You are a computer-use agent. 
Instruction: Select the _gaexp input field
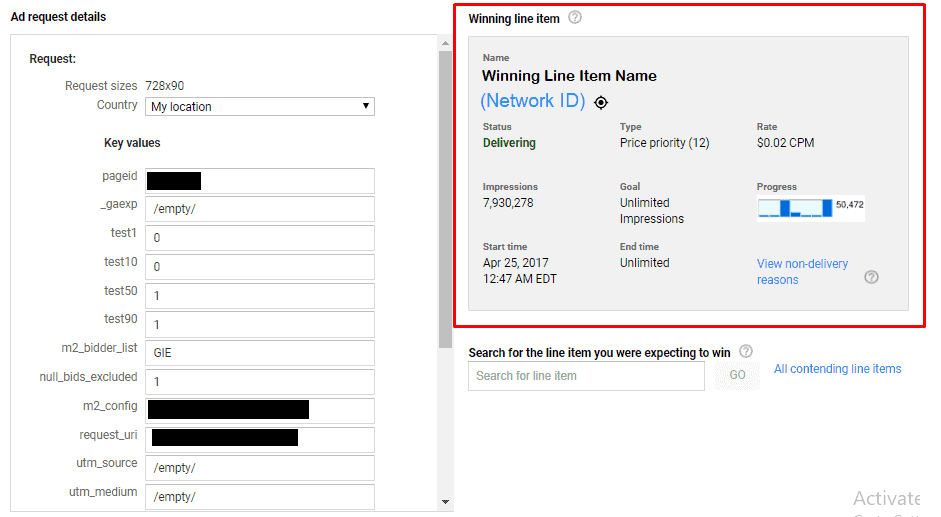coord(260,209)
